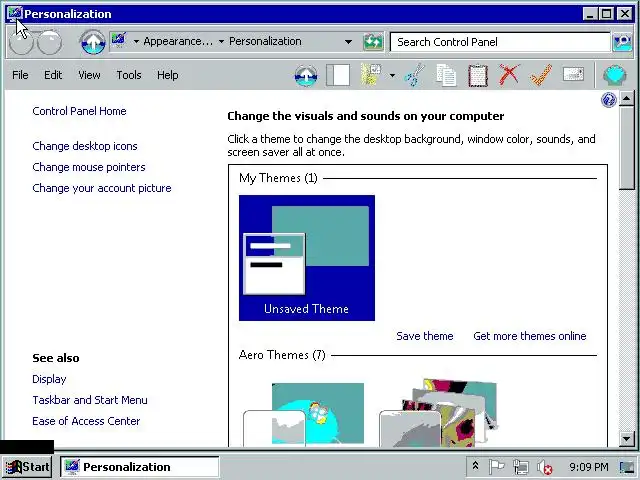Click the search magnifier icon
The image size is (640, 480).
pyautogui.click(x=622, y=42)
